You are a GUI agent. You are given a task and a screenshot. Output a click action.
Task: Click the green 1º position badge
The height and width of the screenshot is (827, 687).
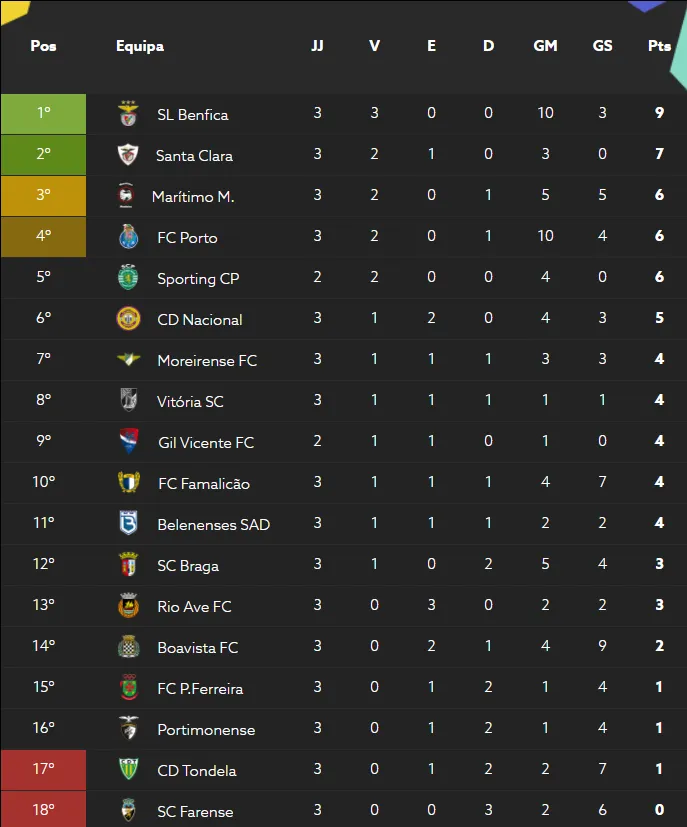click(x=43, y=114)
